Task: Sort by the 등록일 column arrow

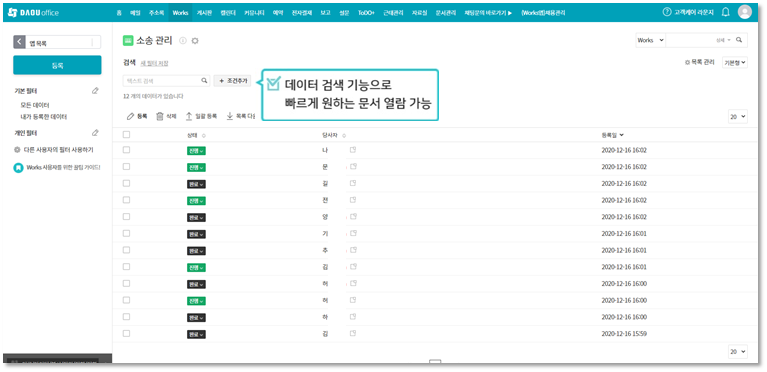Action: 621,135
